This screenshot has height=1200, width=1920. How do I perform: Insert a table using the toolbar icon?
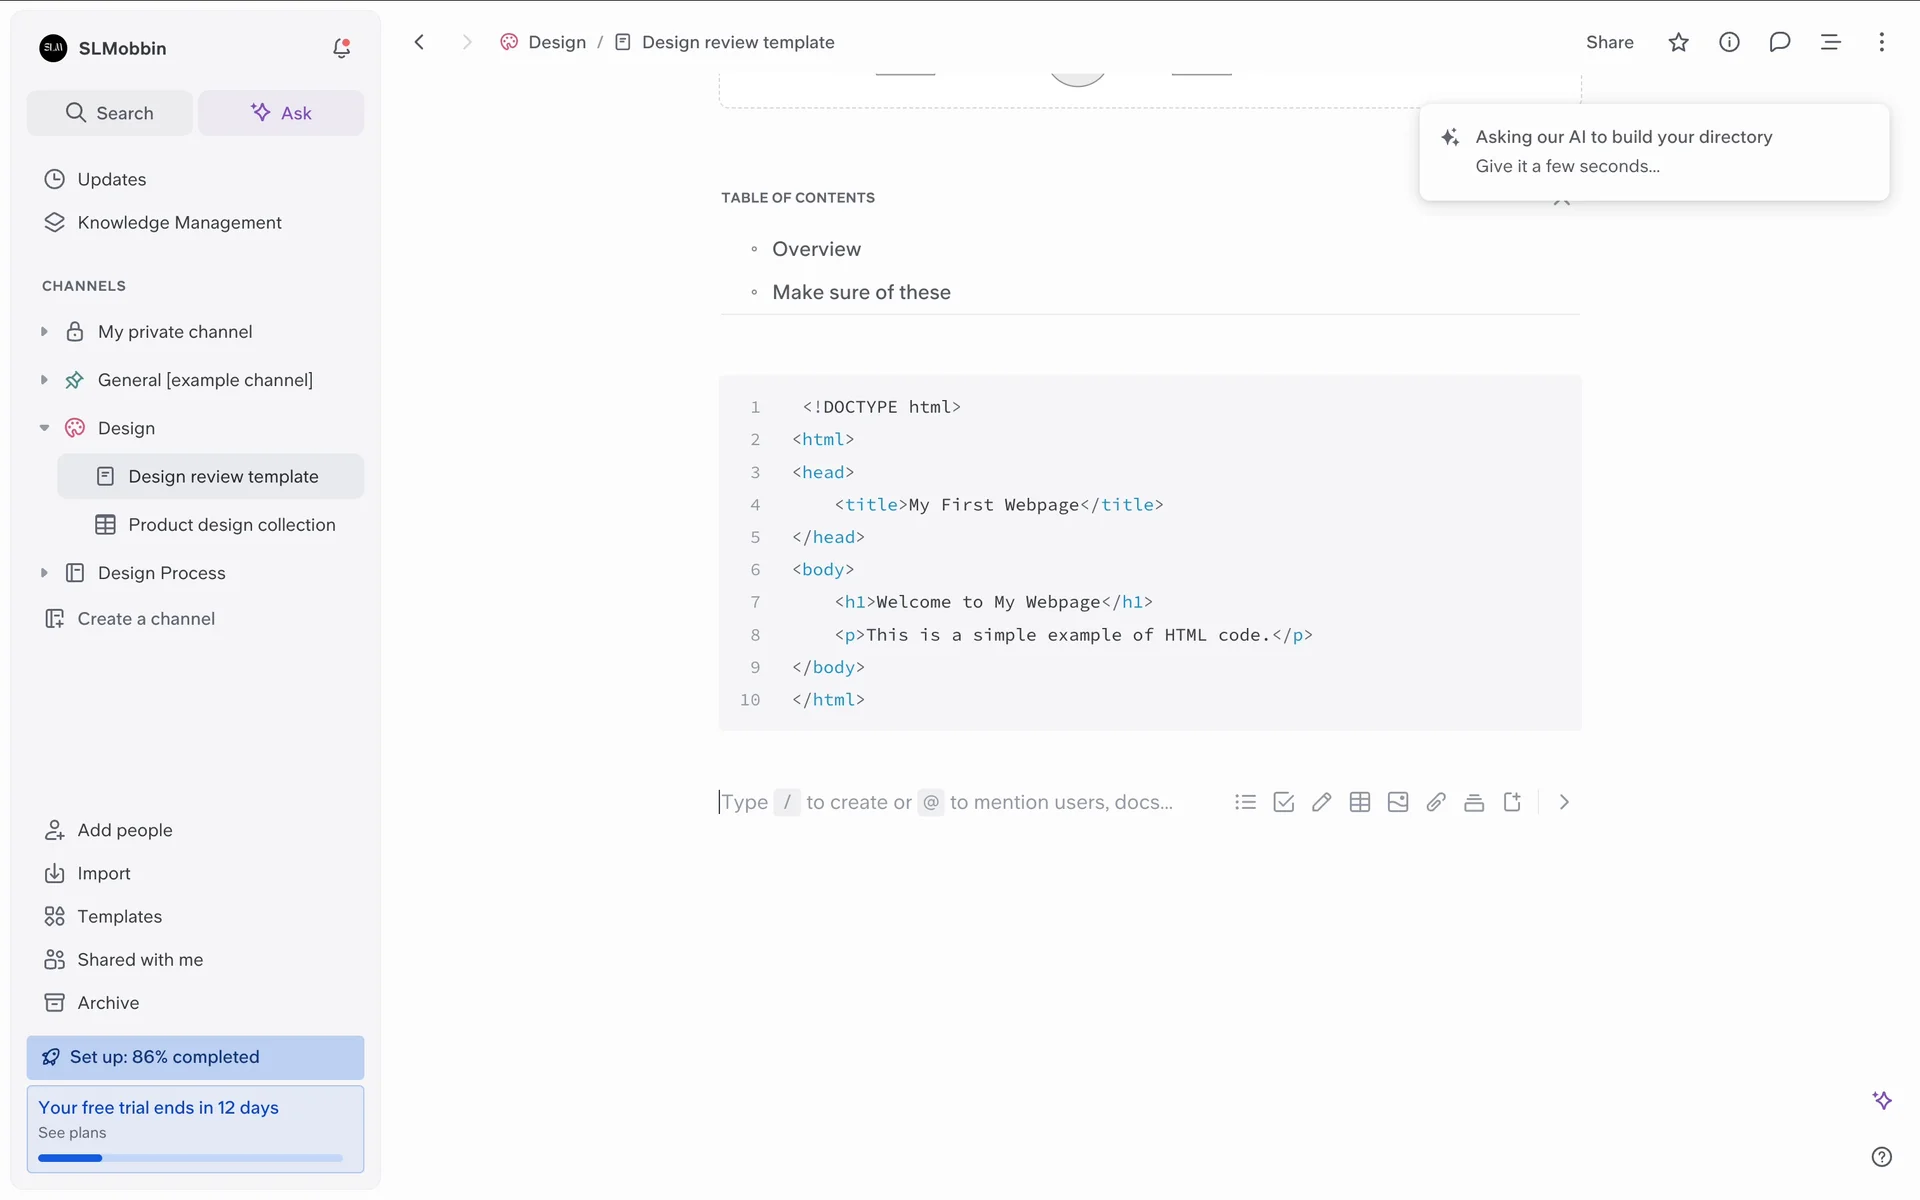[1359, 802]
